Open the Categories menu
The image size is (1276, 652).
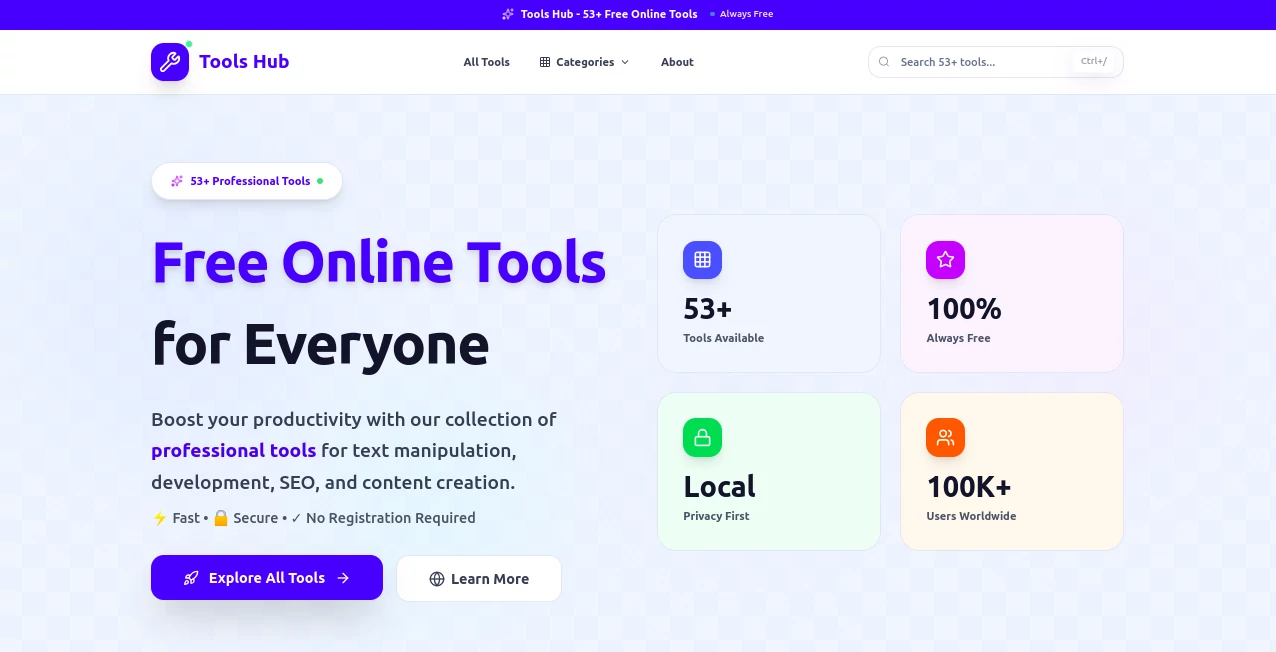[x=585, y=62]
